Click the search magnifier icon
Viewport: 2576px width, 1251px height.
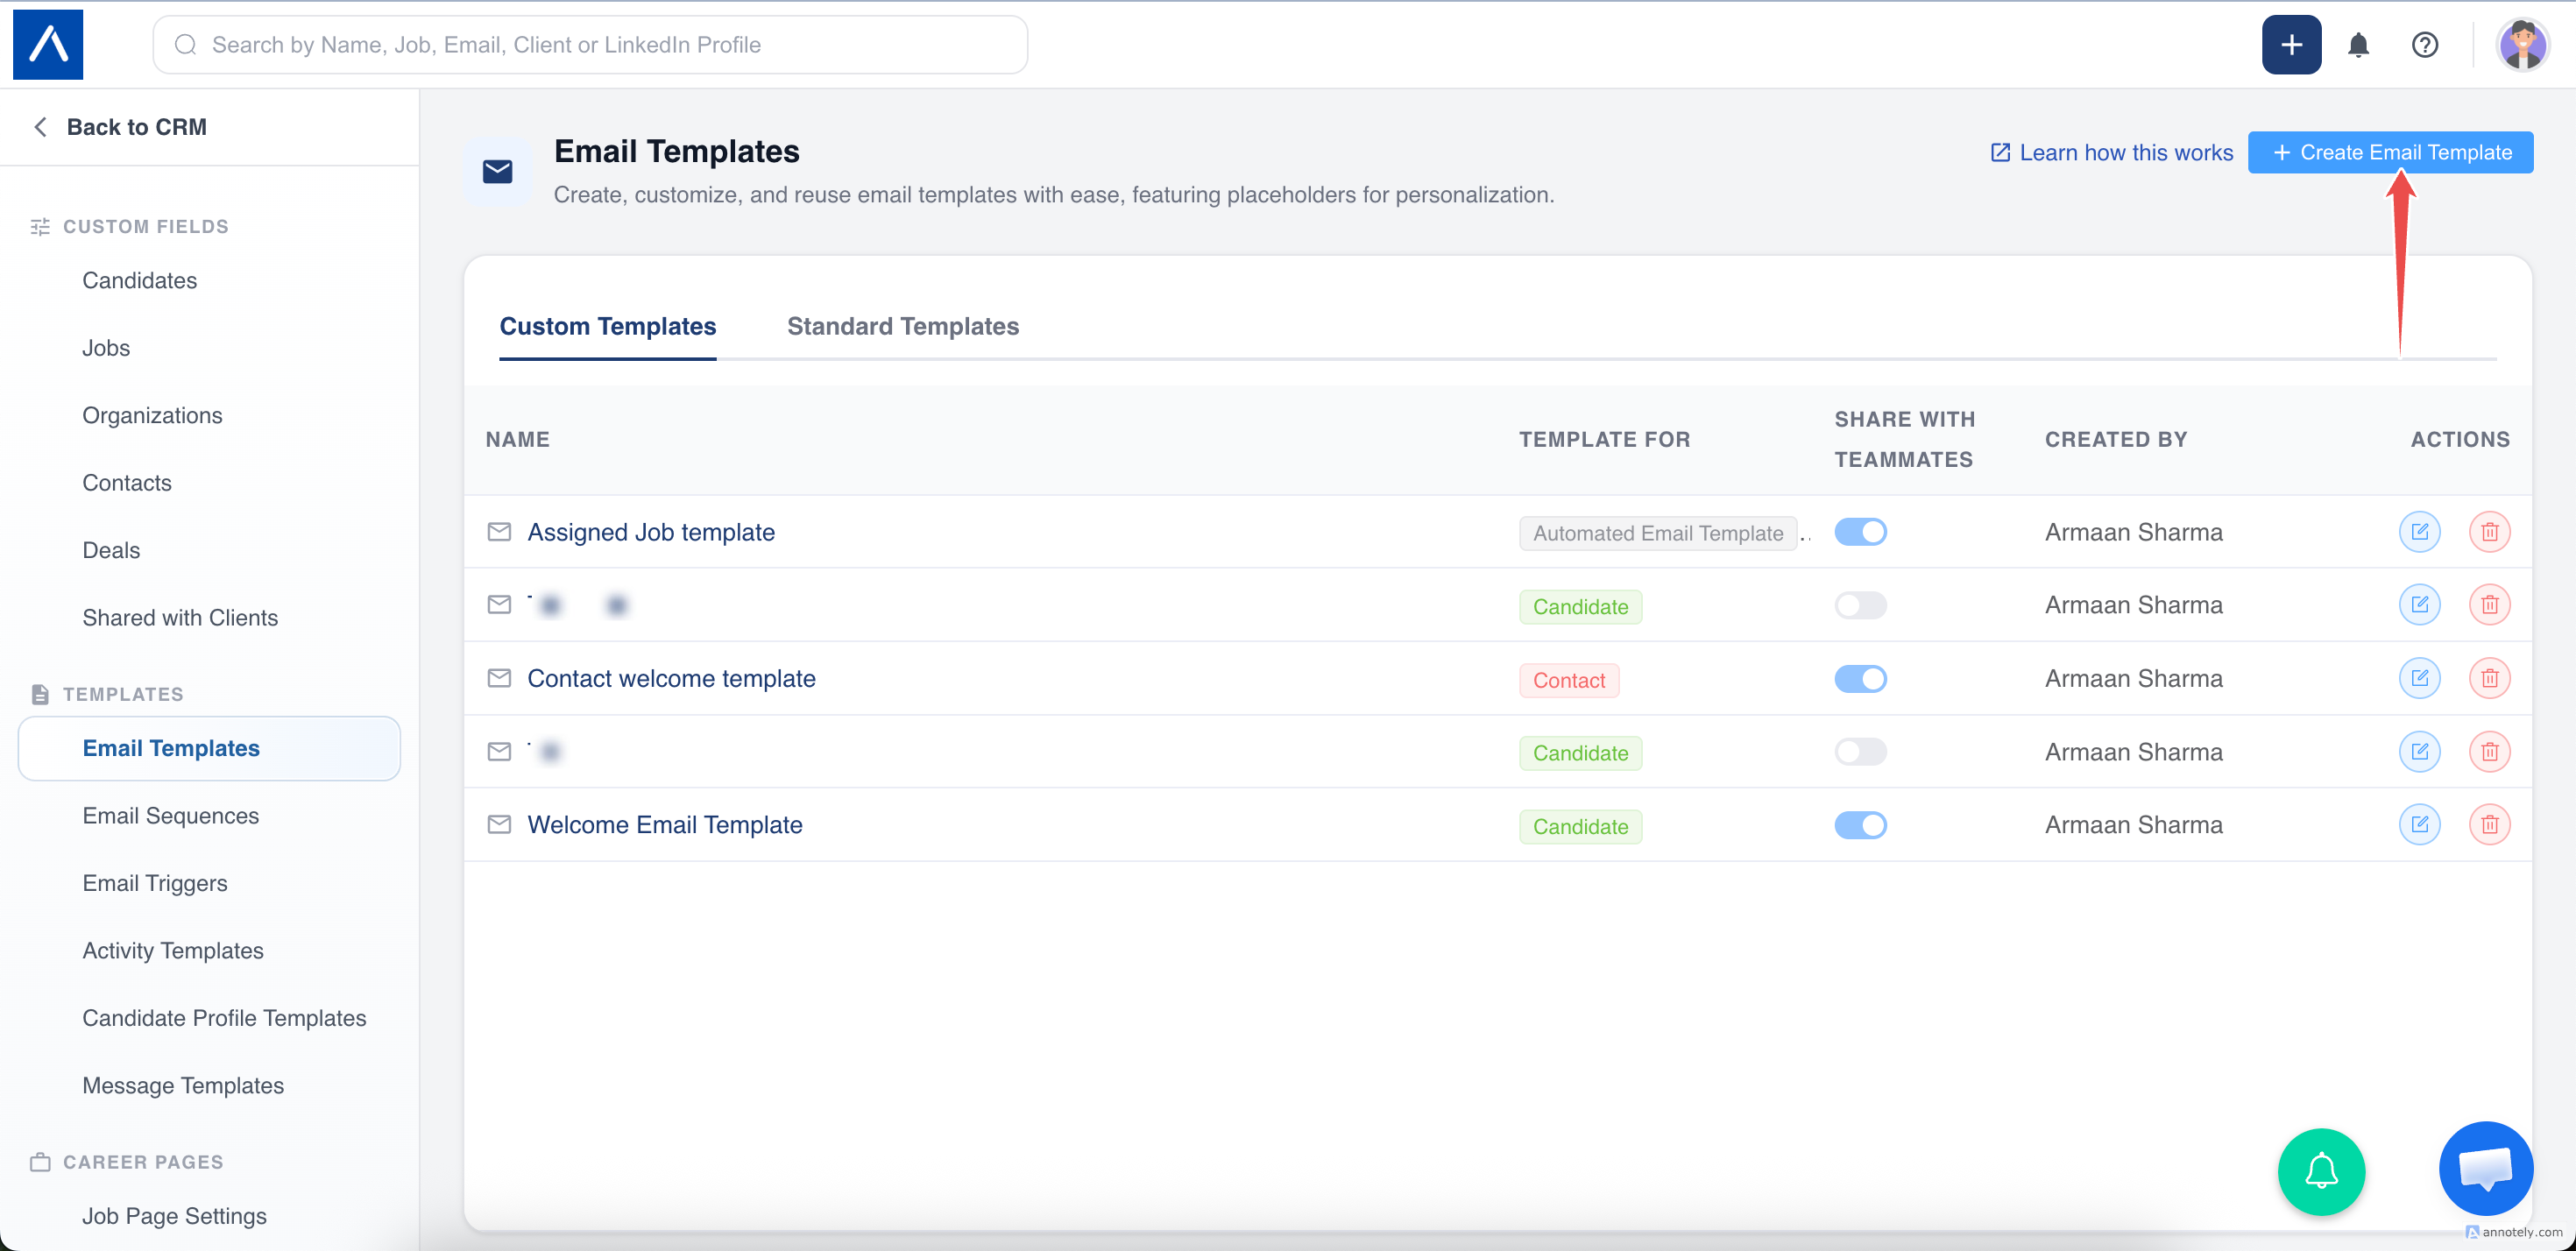click(186, 45)
